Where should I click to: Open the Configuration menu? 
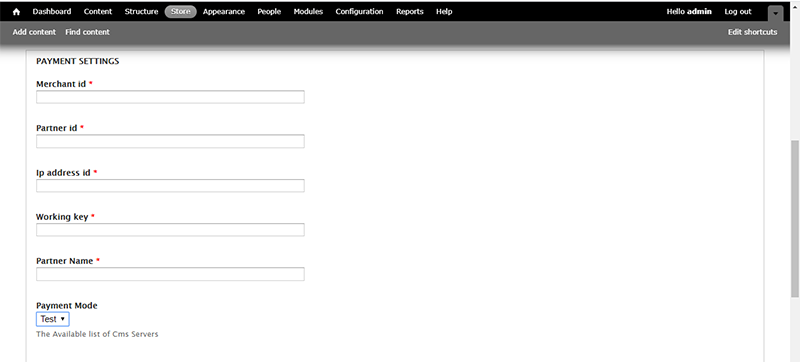(359, 11)
